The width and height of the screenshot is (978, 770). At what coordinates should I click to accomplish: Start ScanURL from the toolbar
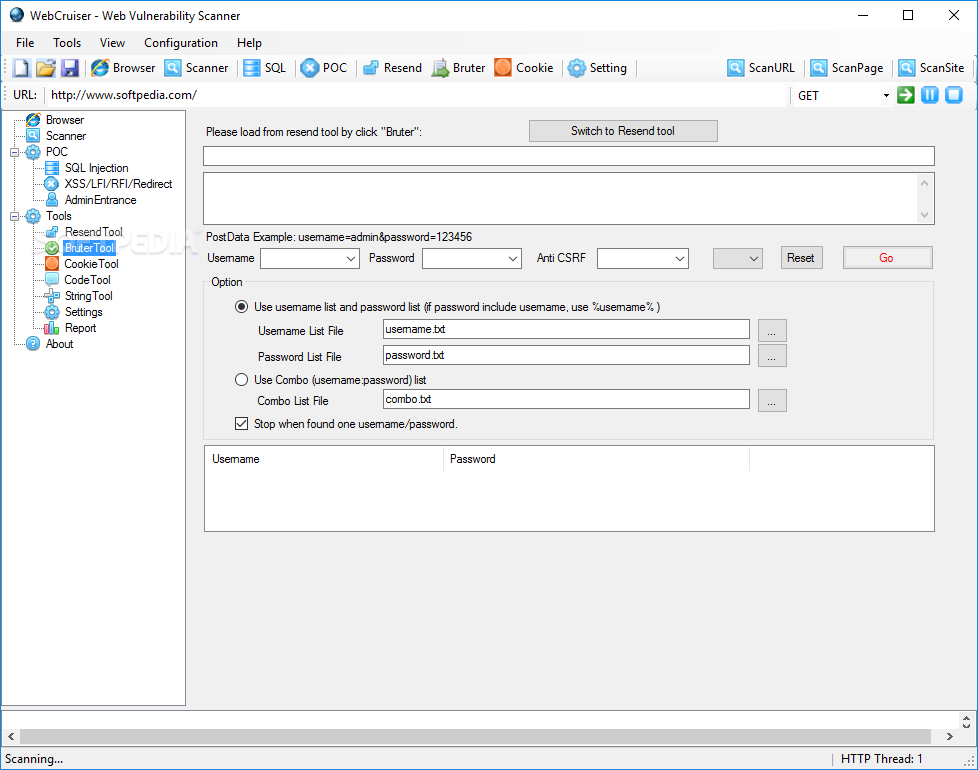tap(761, 68)
